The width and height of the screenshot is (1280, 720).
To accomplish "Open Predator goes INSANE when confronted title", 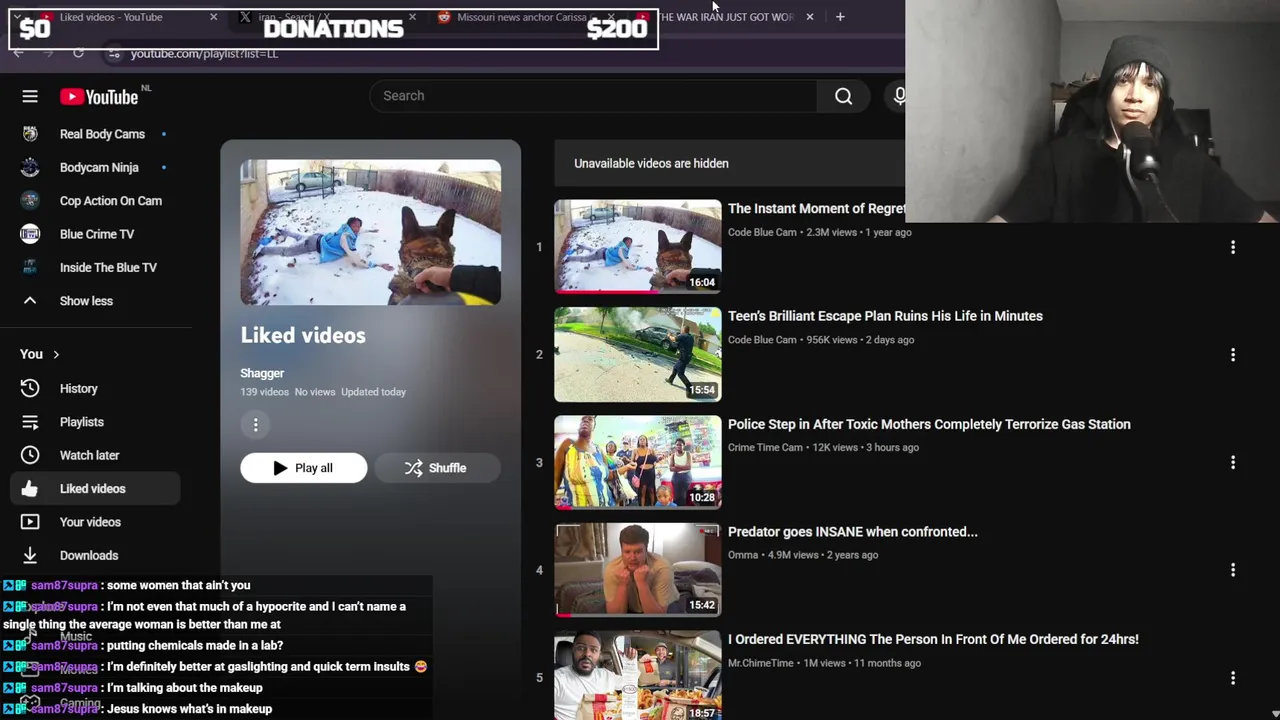I will point(853,532).
